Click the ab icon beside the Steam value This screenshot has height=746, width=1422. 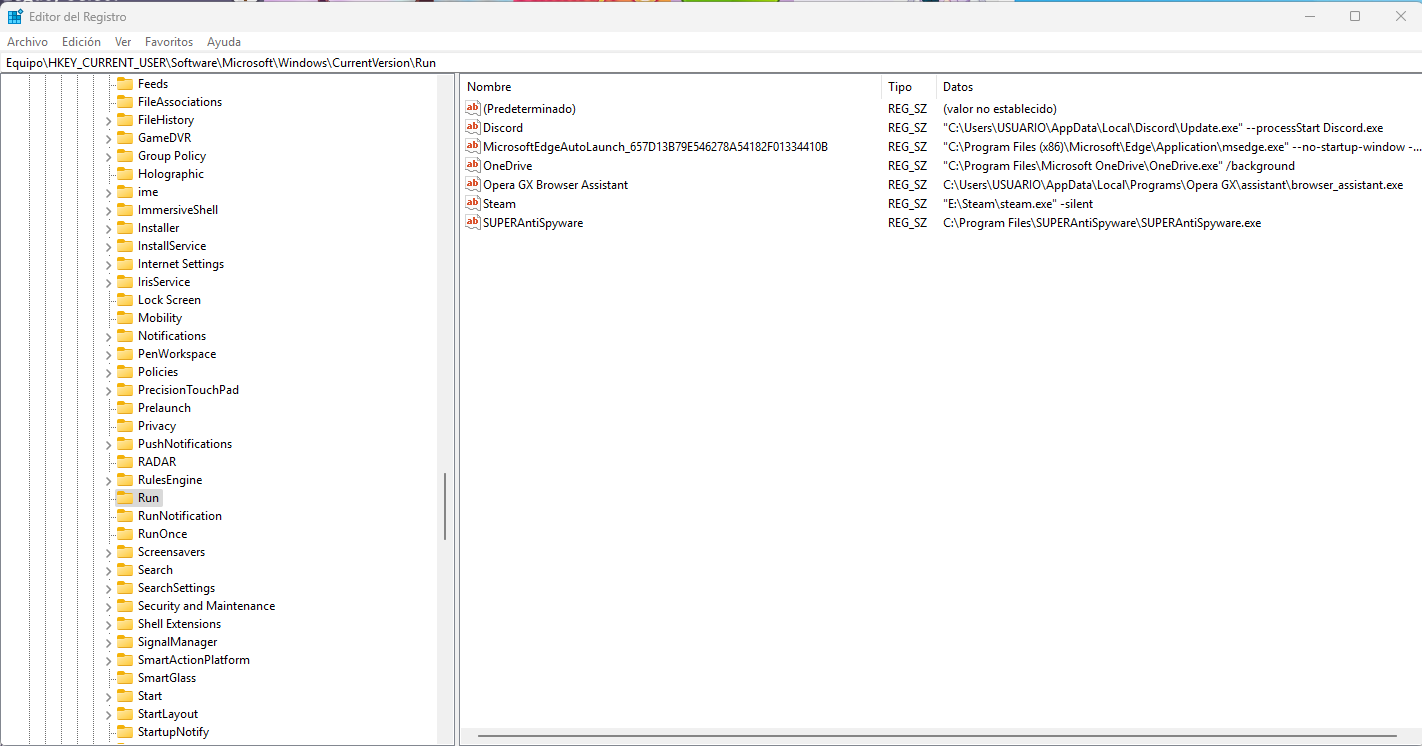pyautogui.click(x=472, y=203)
